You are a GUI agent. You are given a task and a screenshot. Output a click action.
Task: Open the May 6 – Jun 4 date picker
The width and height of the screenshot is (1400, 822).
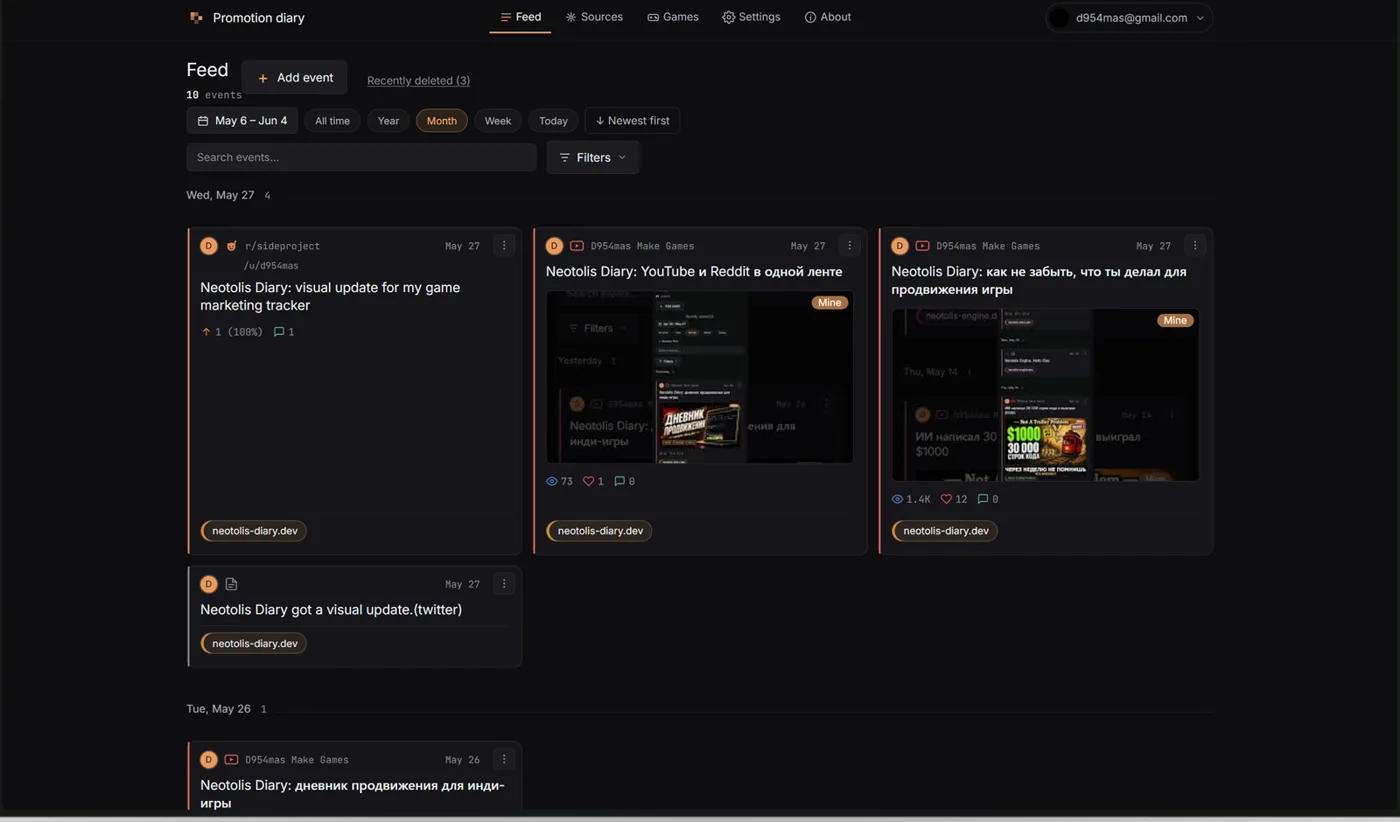point(242,121)
